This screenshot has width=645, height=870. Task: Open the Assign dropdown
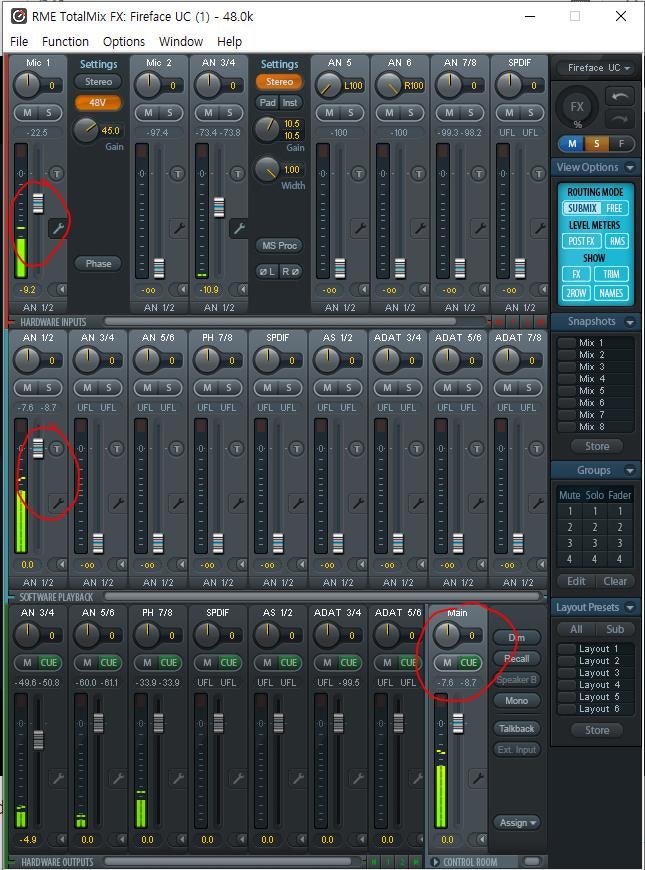tap(517, 823)
